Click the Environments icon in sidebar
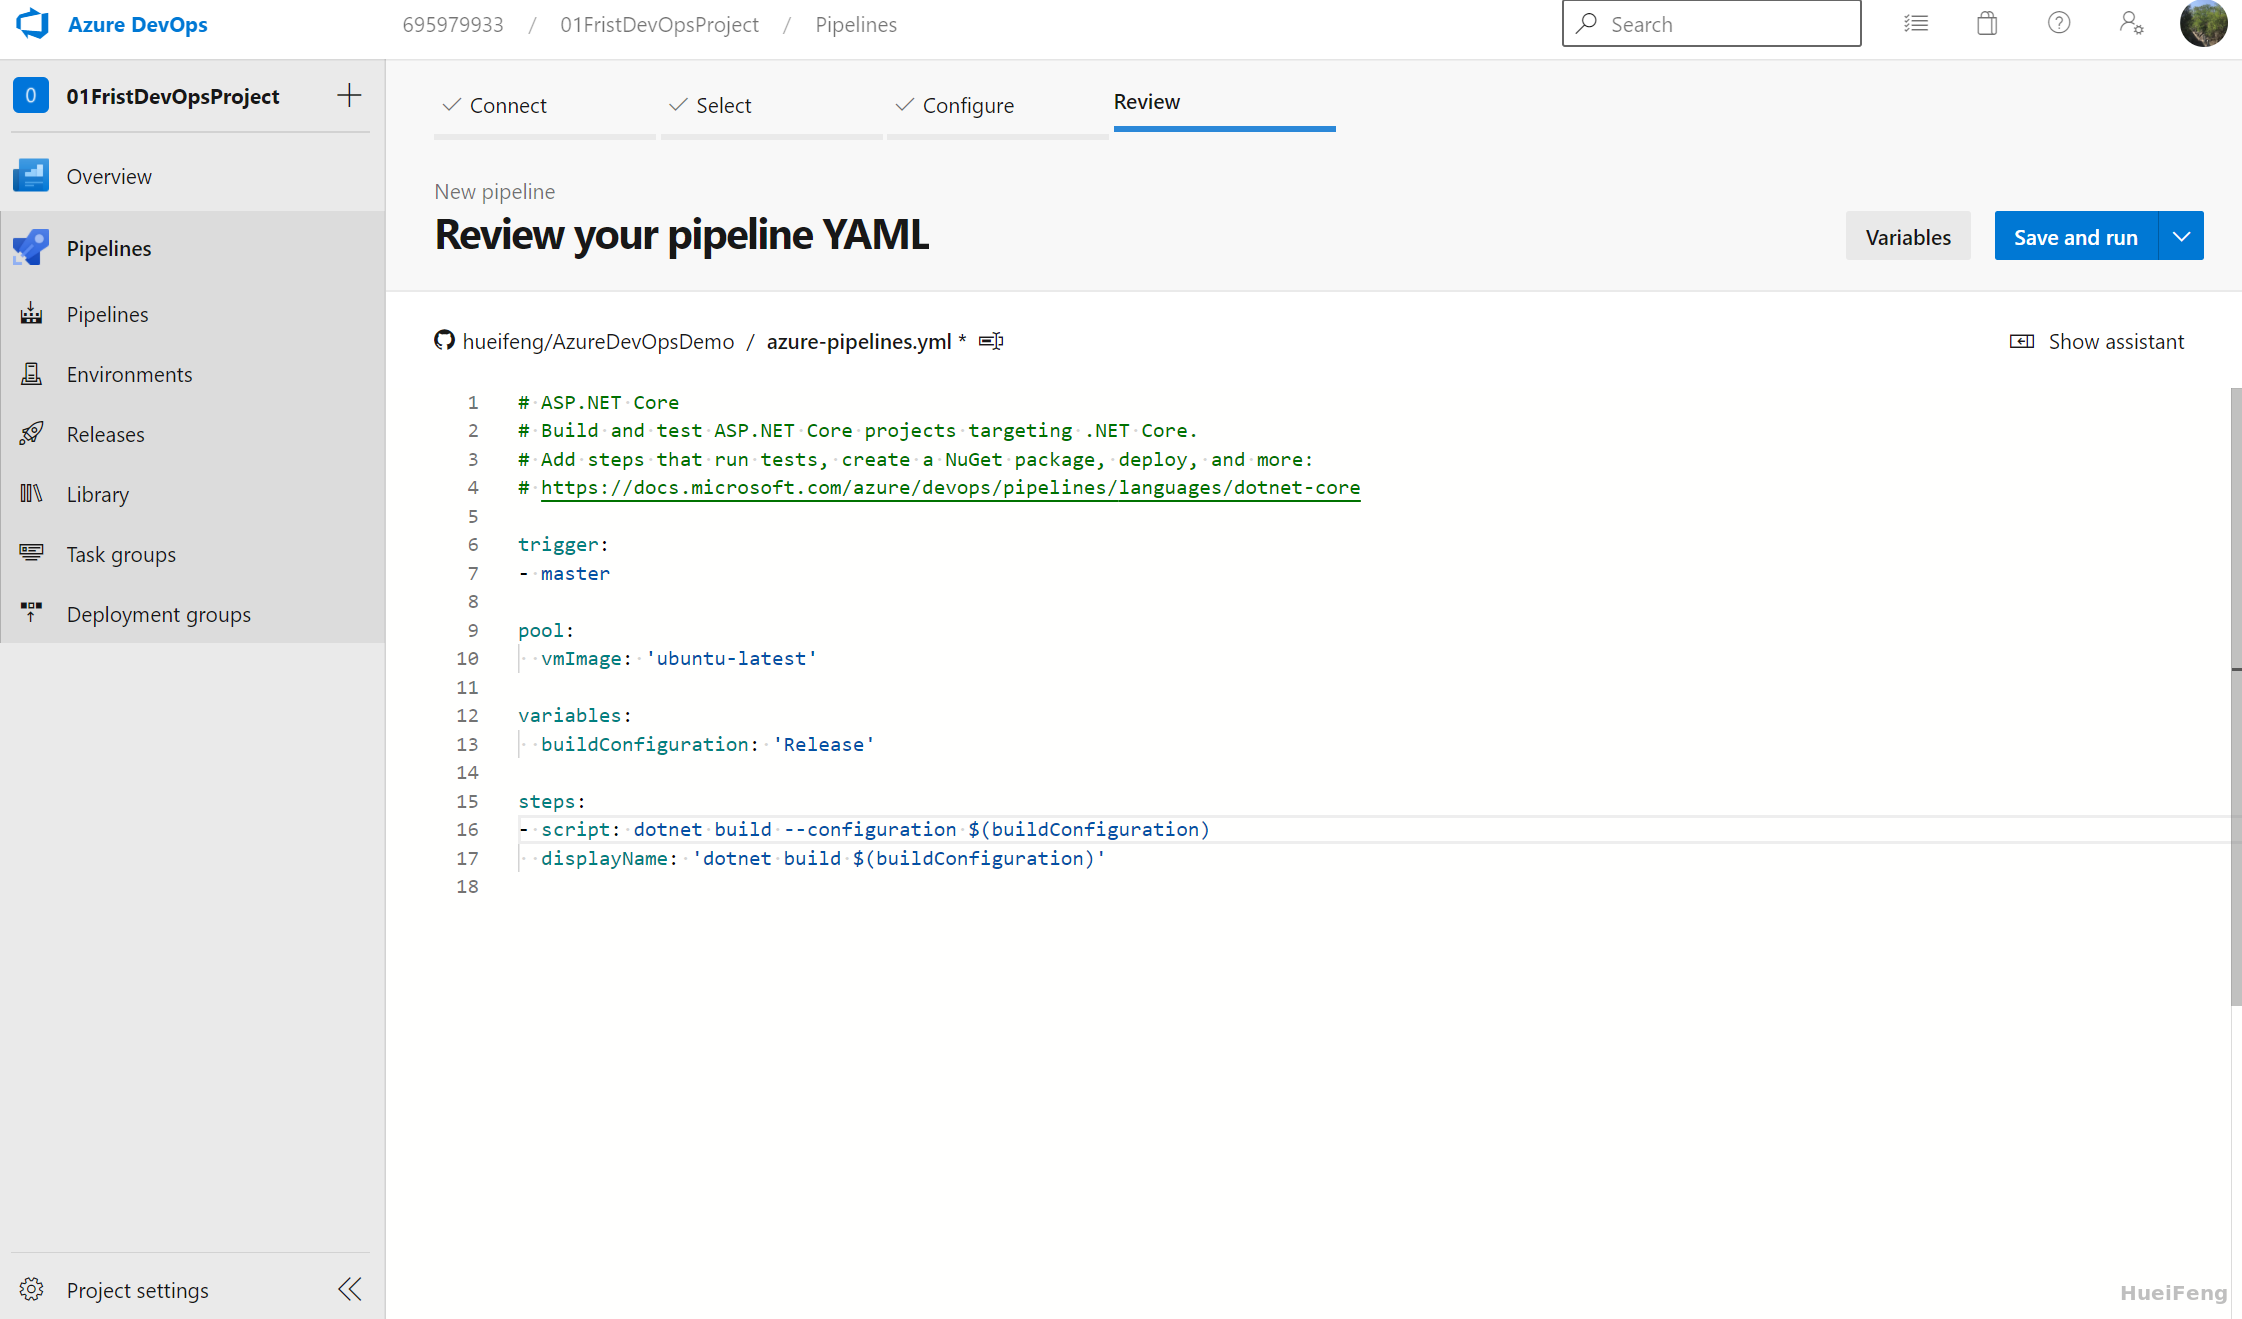This screenshot has height=1319, width=2242. click(31, 374)
